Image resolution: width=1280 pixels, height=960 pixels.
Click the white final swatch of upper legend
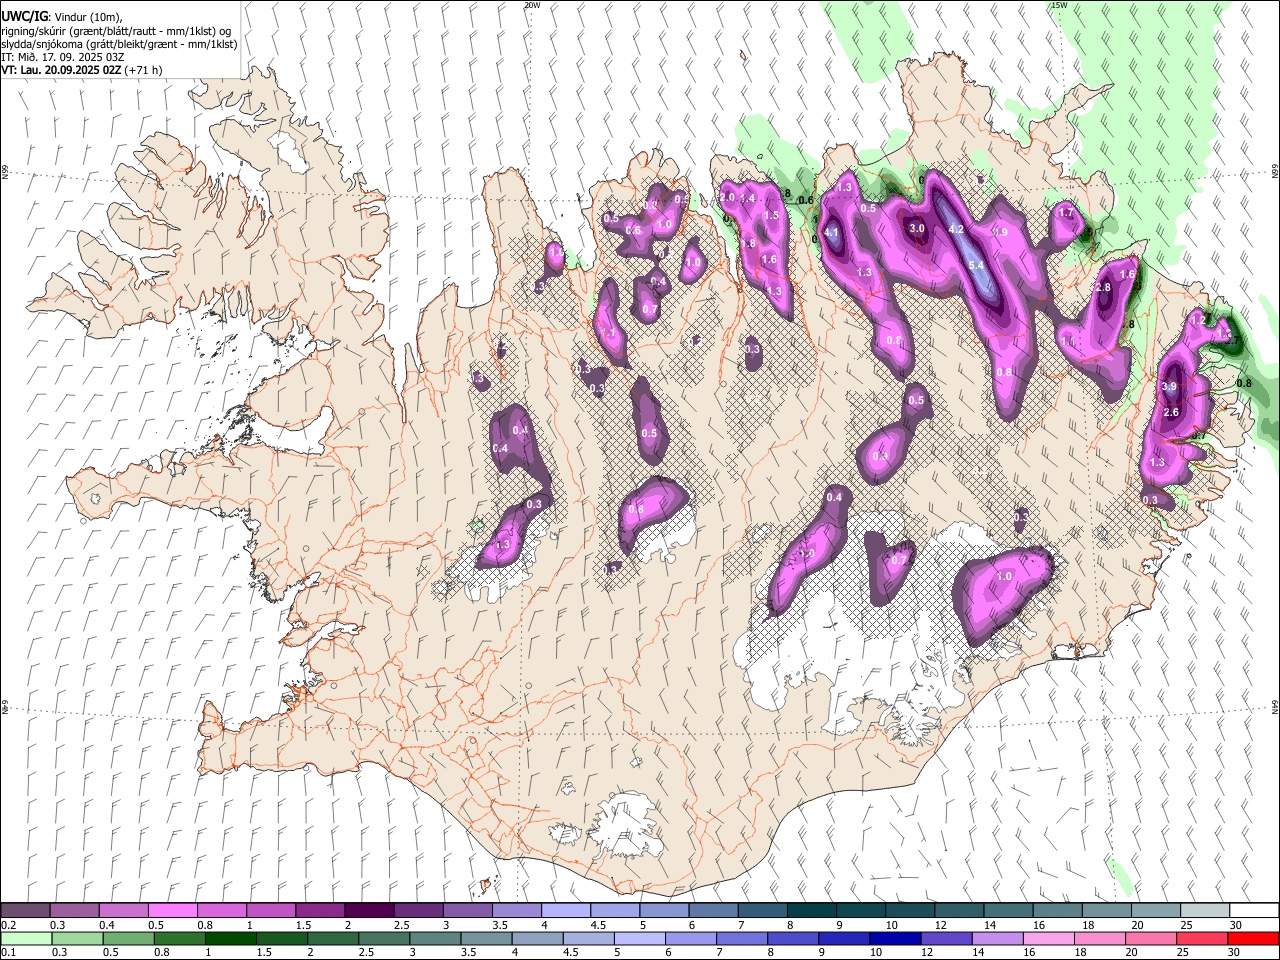click(x=1254, y=911)
